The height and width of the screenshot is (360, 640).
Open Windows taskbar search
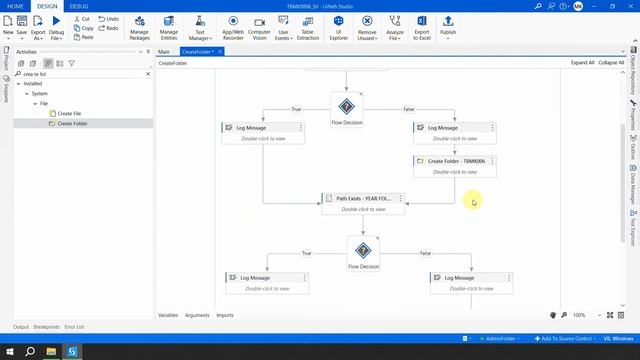click(30, 351)
